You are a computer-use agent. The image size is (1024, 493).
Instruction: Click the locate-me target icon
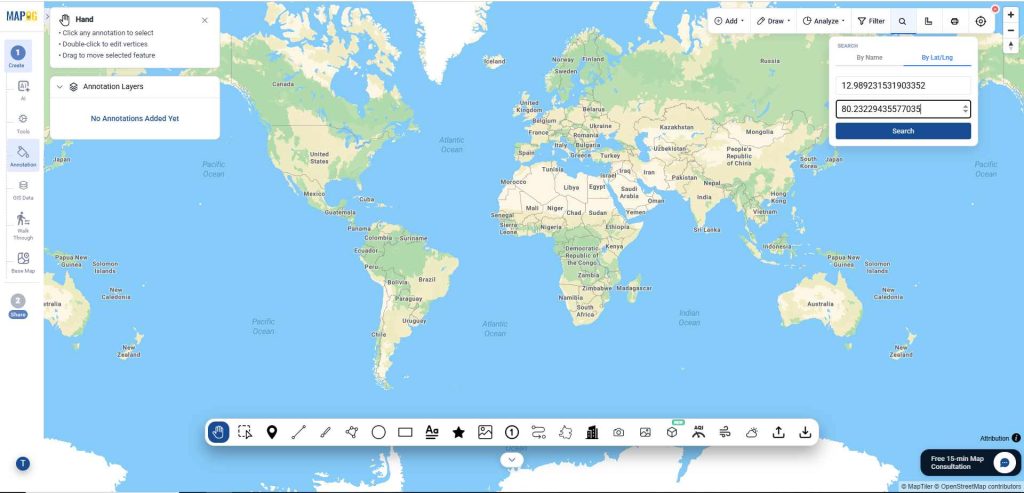981,21
